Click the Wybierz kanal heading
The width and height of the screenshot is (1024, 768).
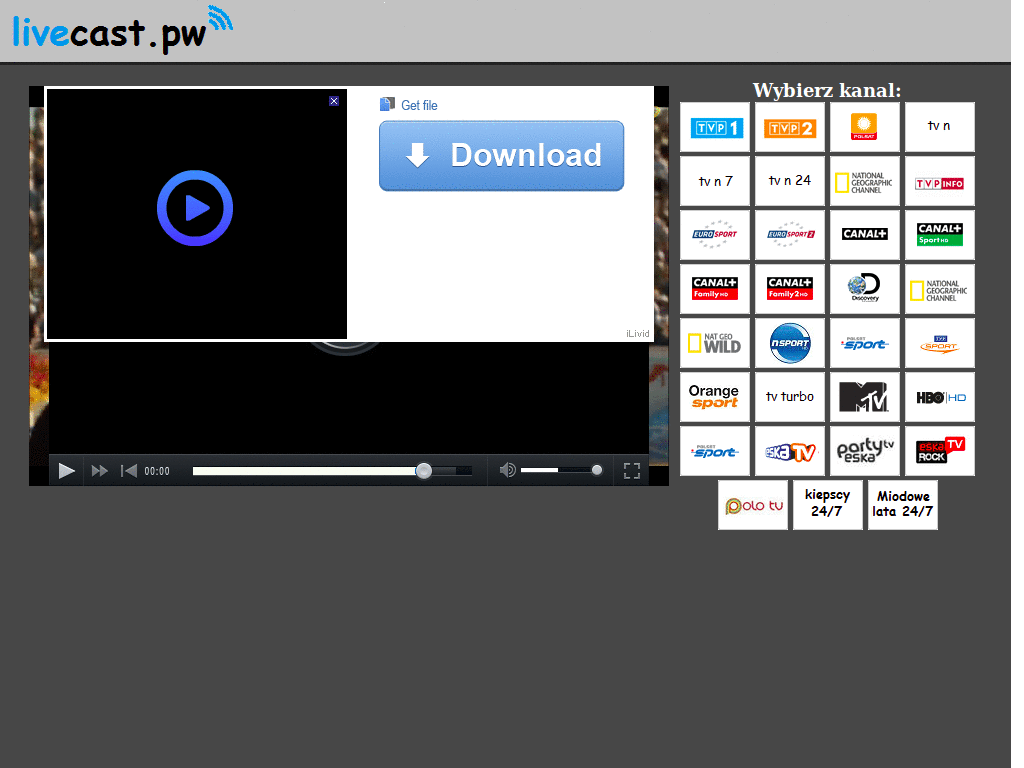point(827,90)
